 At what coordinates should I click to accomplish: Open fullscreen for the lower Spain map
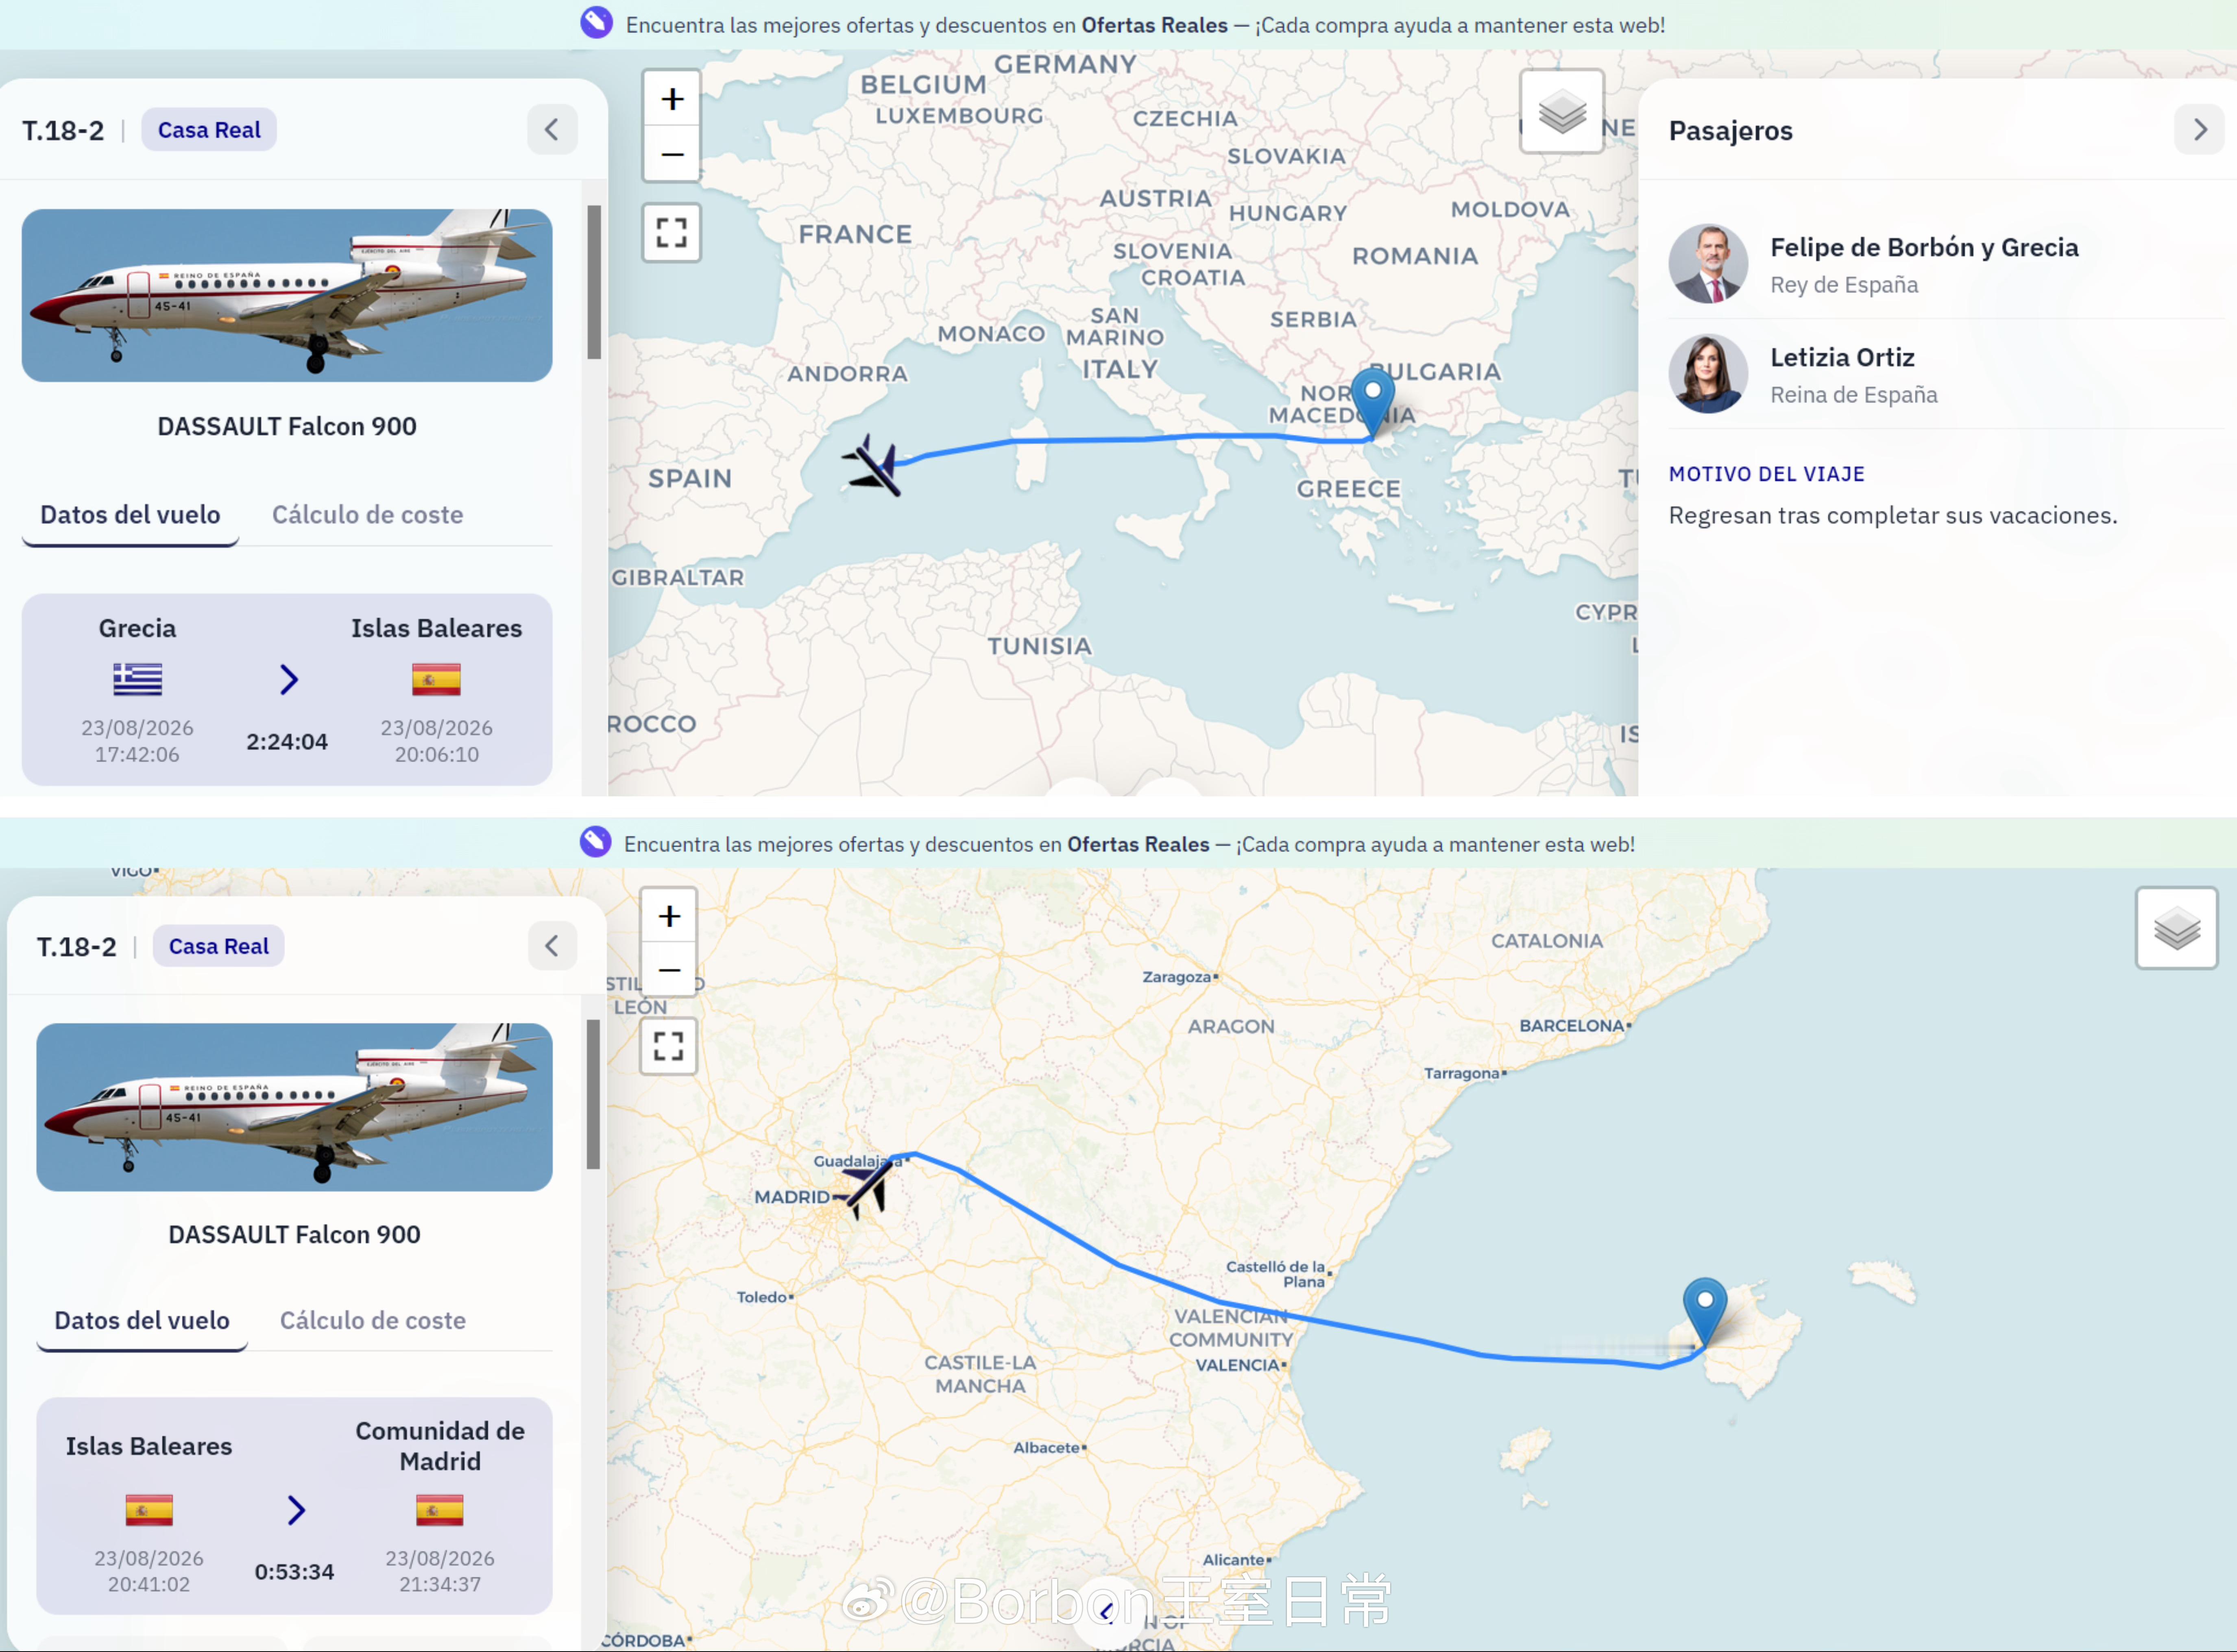[x=669, y=1046]
